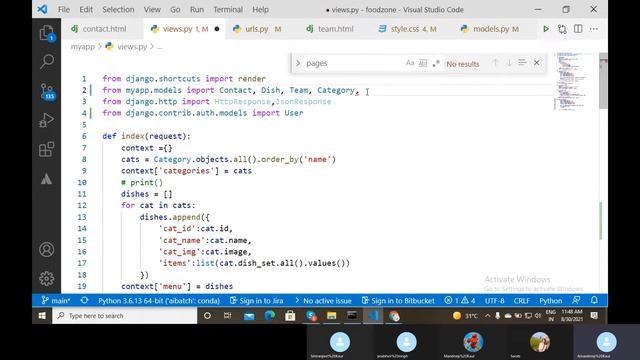Open Problems from errors and warnings count

pyautogui.click(x=460, y=301)
